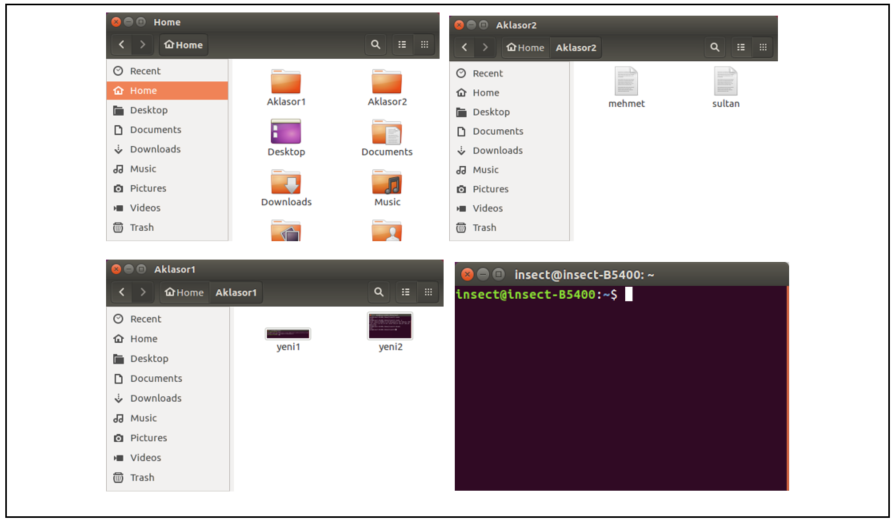Screen dimensions: 894x522
Task: Select Downloads in Aklasor2 window sidebar
Action: (510, 150)
